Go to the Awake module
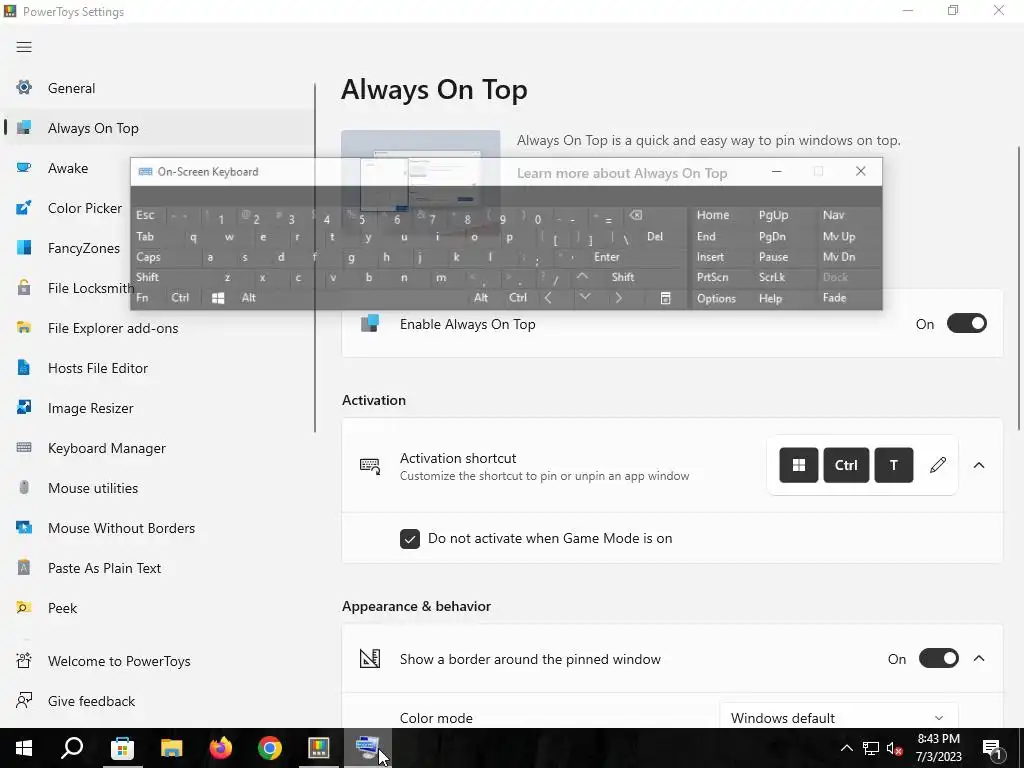The height and width of the screenshot is (768, 1024). point(68,168)
